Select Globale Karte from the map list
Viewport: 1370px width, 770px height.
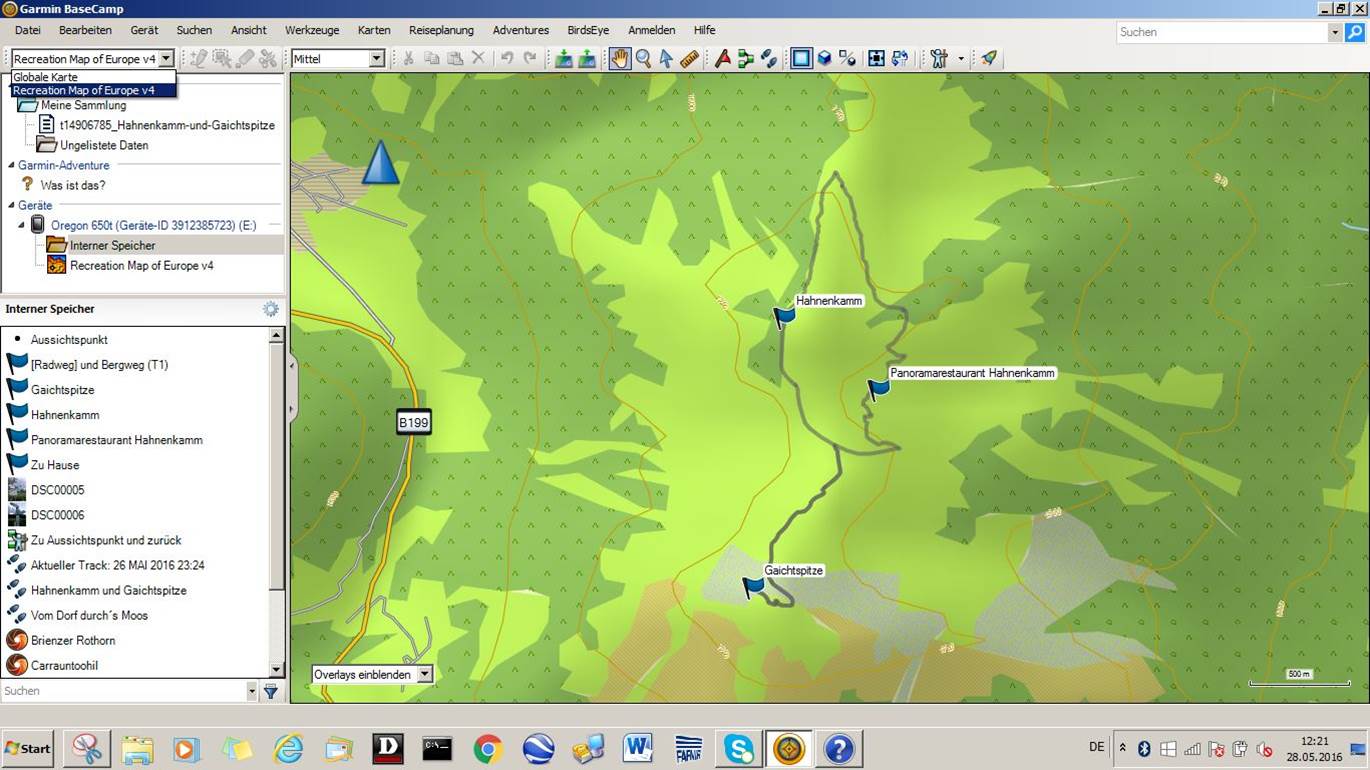point(46,76)
